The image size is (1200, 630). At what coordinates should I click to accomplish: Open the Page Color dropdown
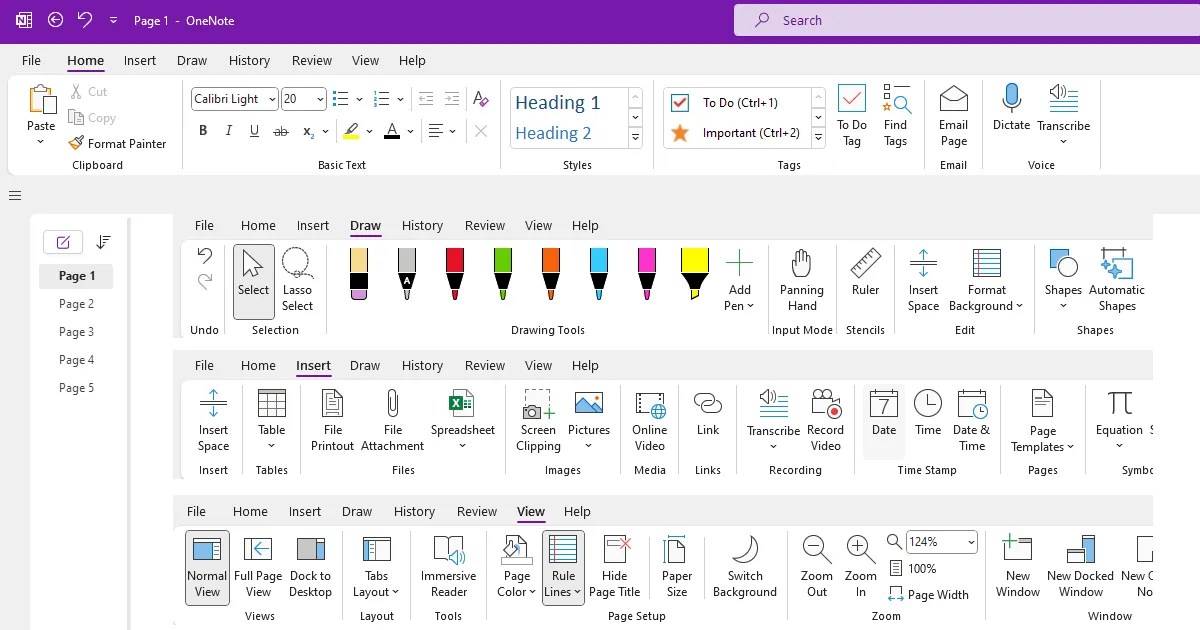(515, 563)
